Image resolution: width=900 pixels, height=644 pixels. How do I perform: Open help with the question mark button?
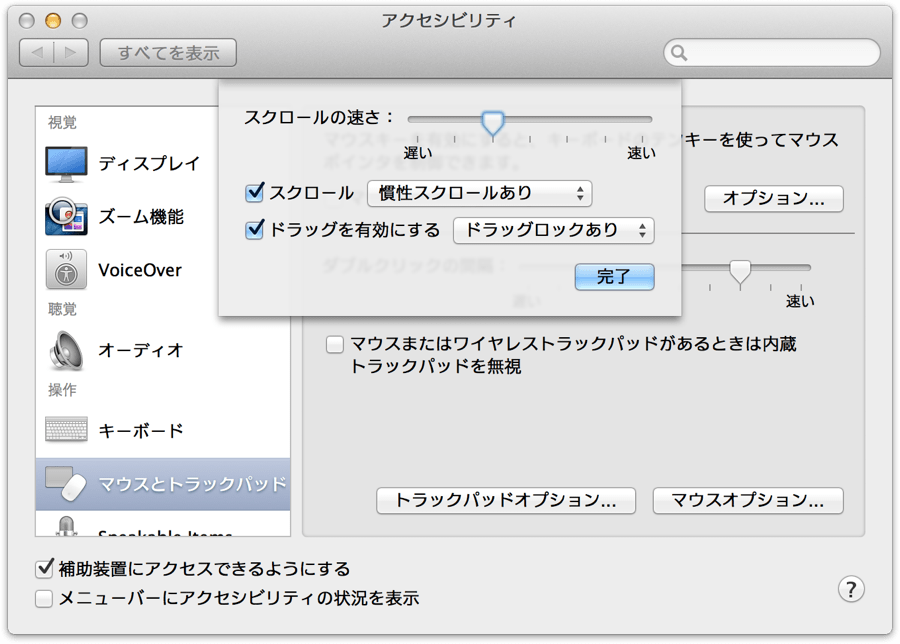point(851,589)
